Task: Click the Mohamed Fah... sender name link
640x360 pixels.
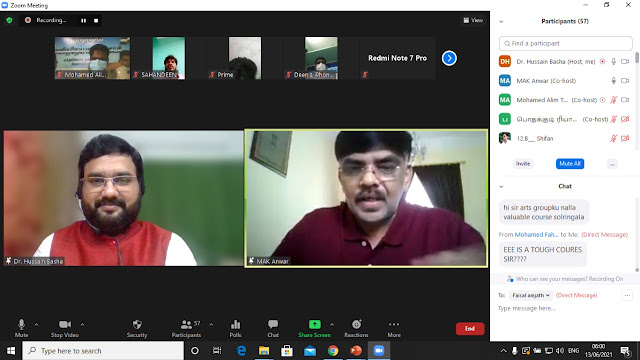Action: tap(536, 235)
